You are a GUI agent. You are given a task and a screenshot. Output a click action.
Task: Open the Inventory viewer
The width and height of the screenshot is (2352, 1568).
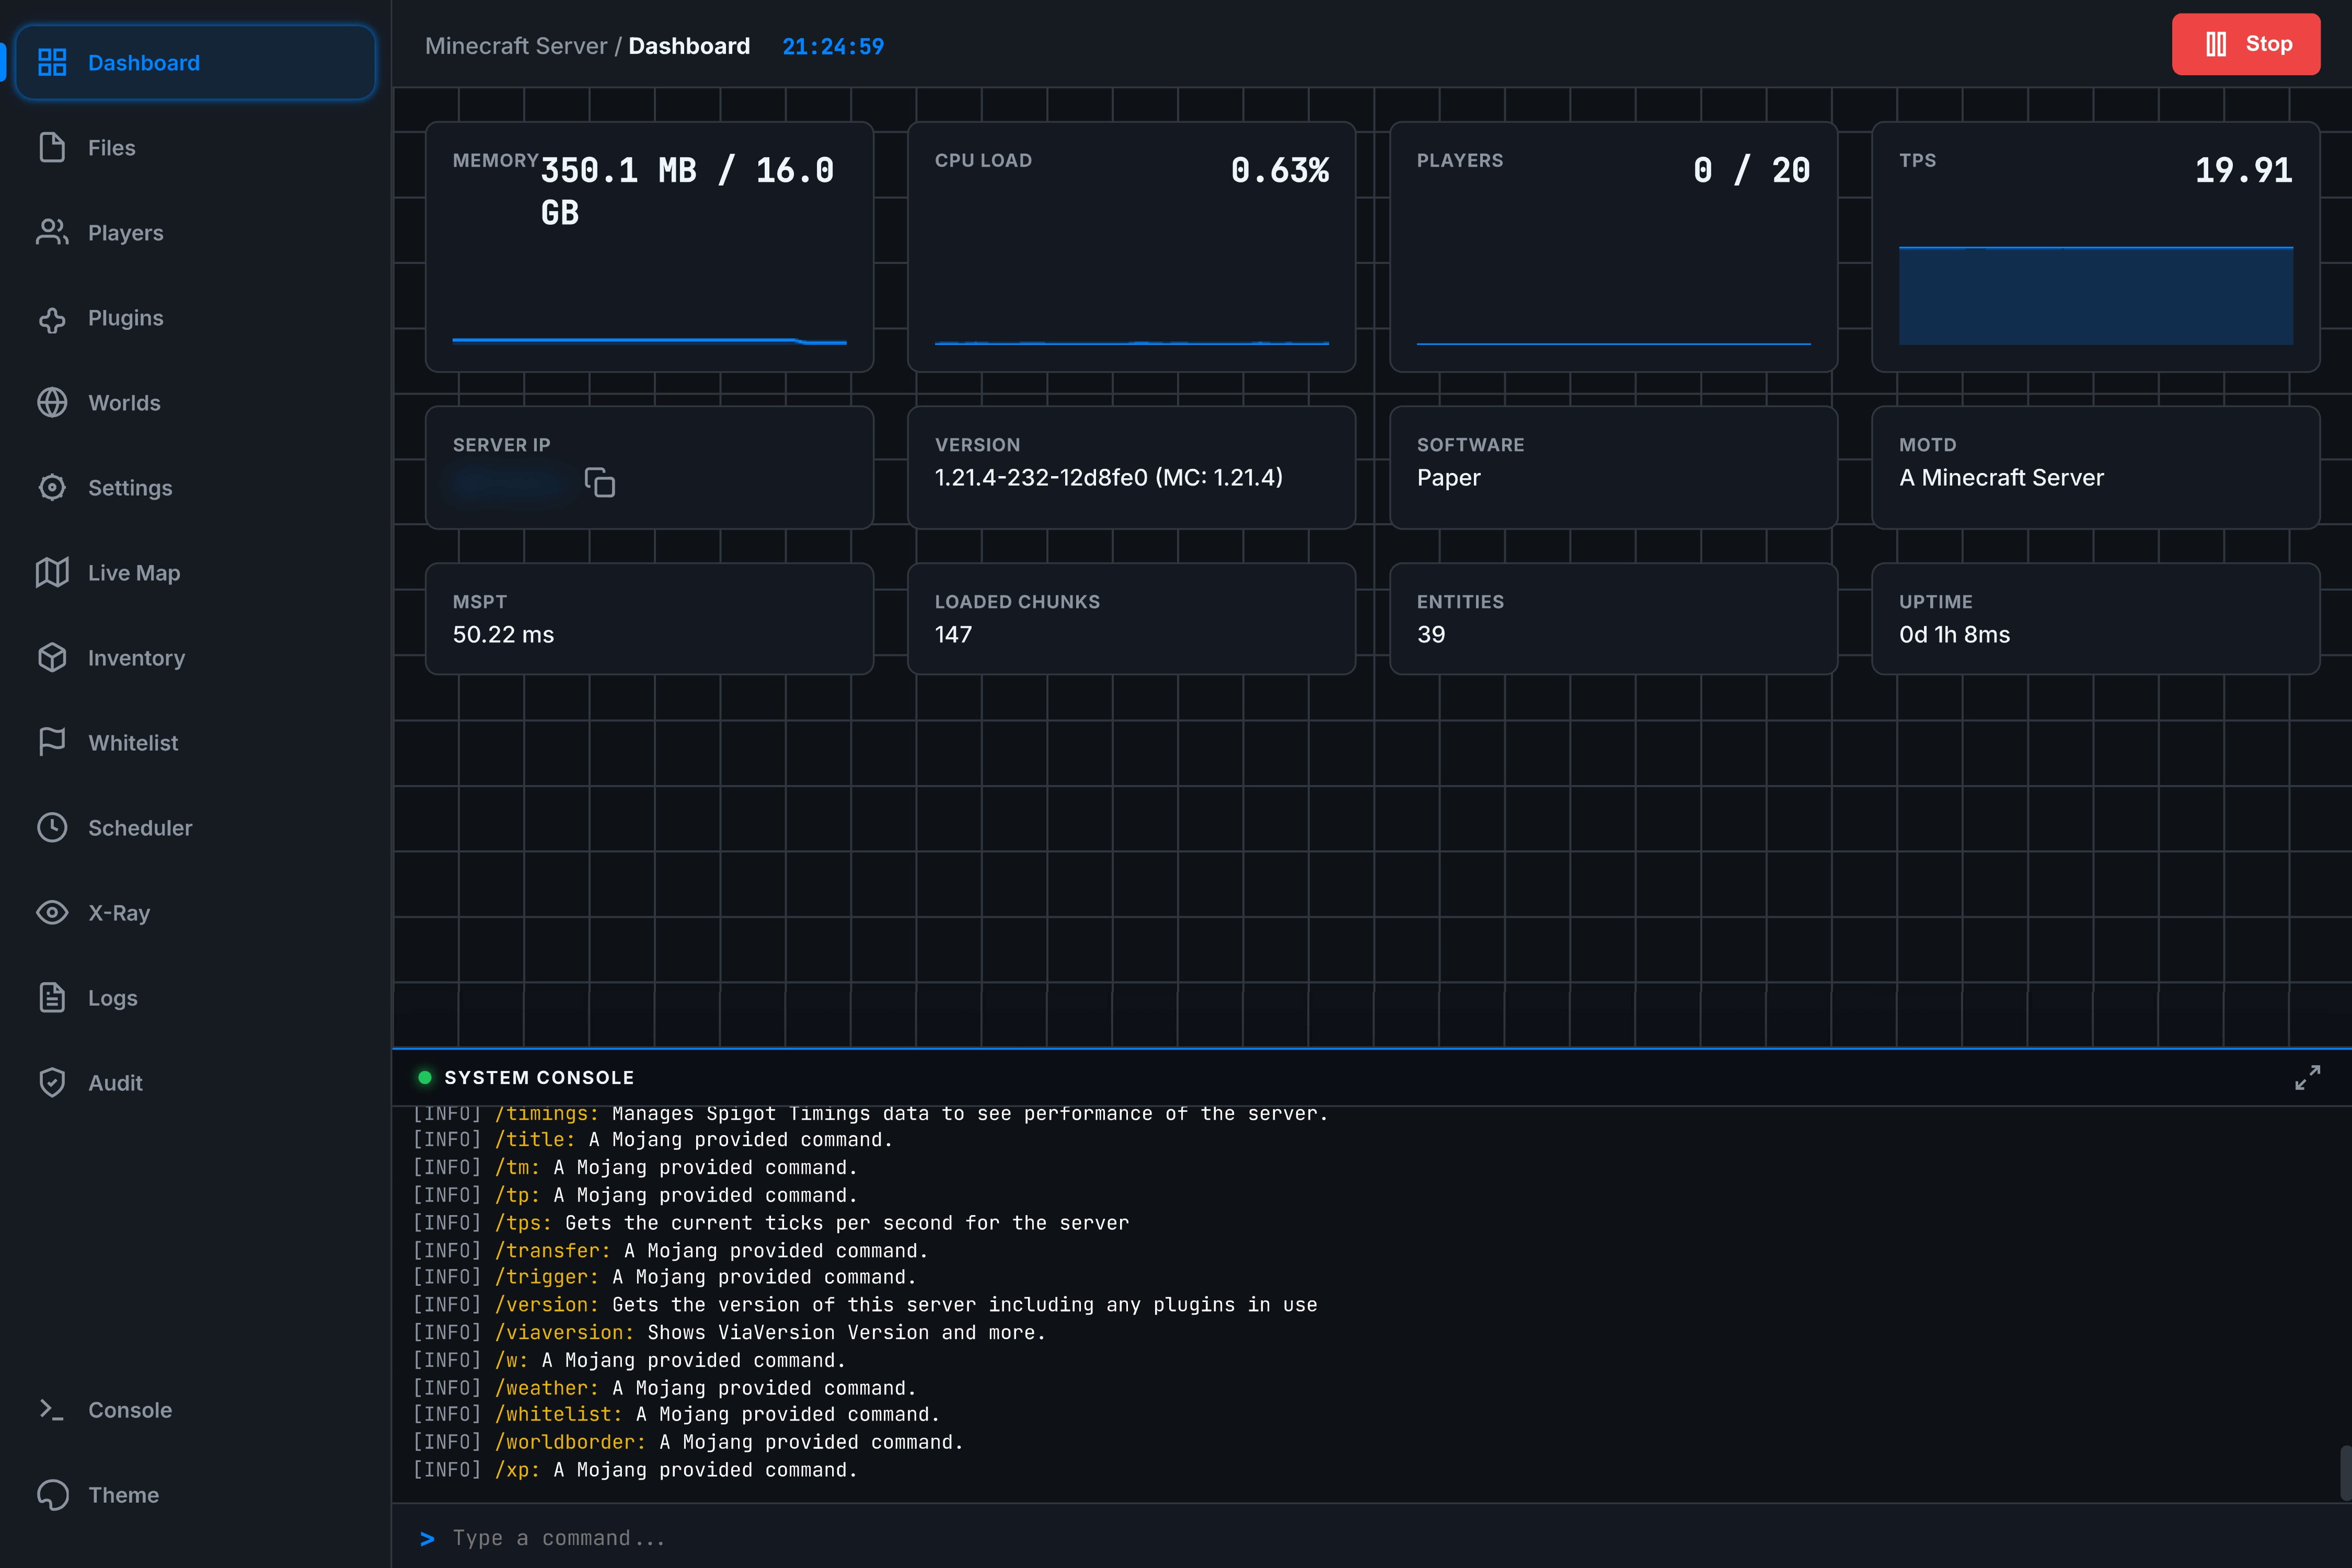point(135,657)
